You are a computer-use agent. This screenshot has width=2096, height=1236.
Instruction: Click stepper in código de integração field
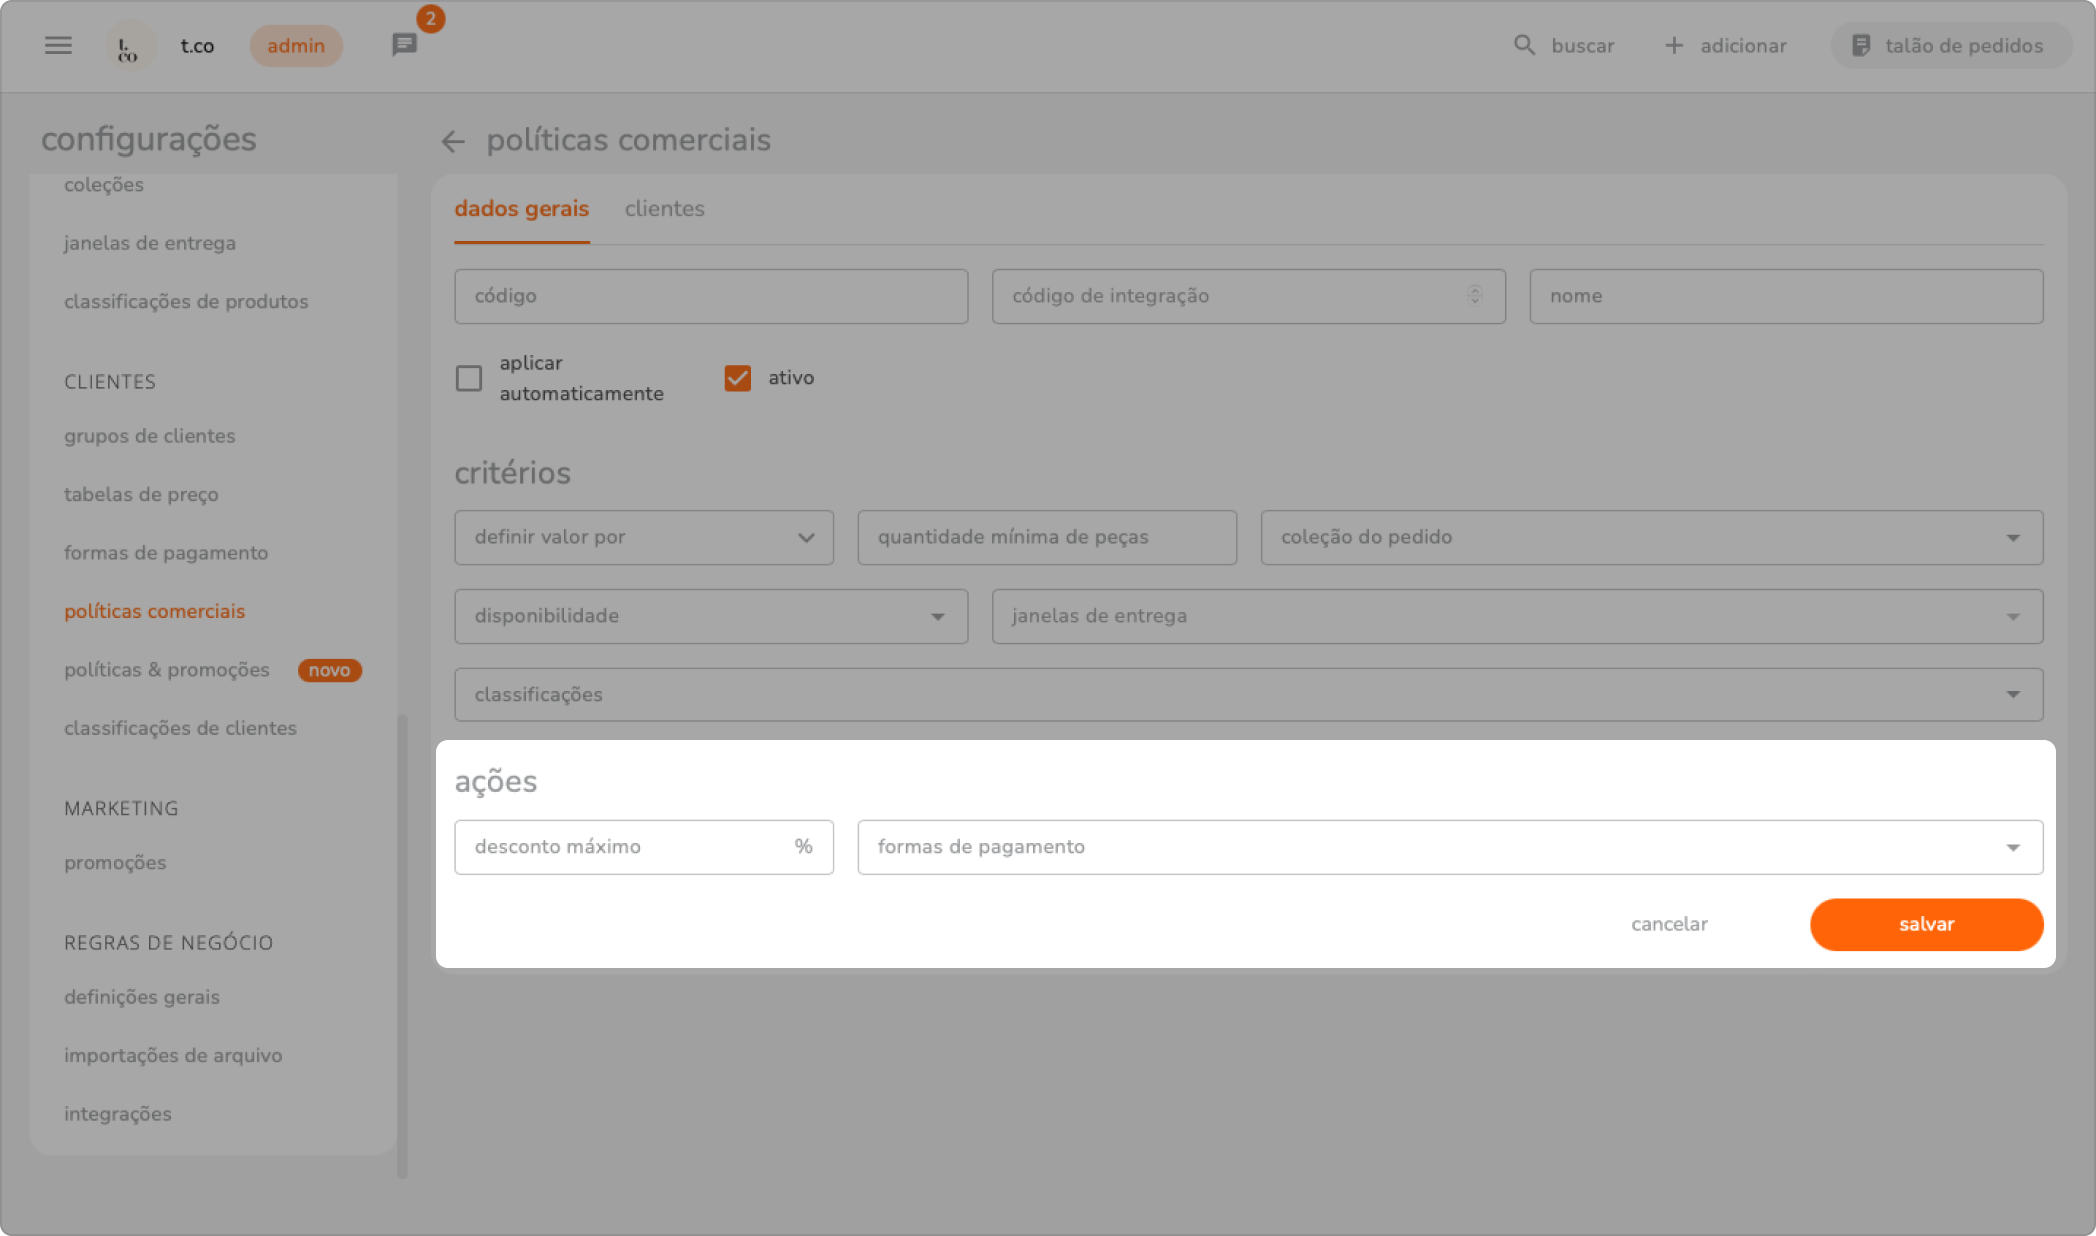click(x=1474, y=295)
